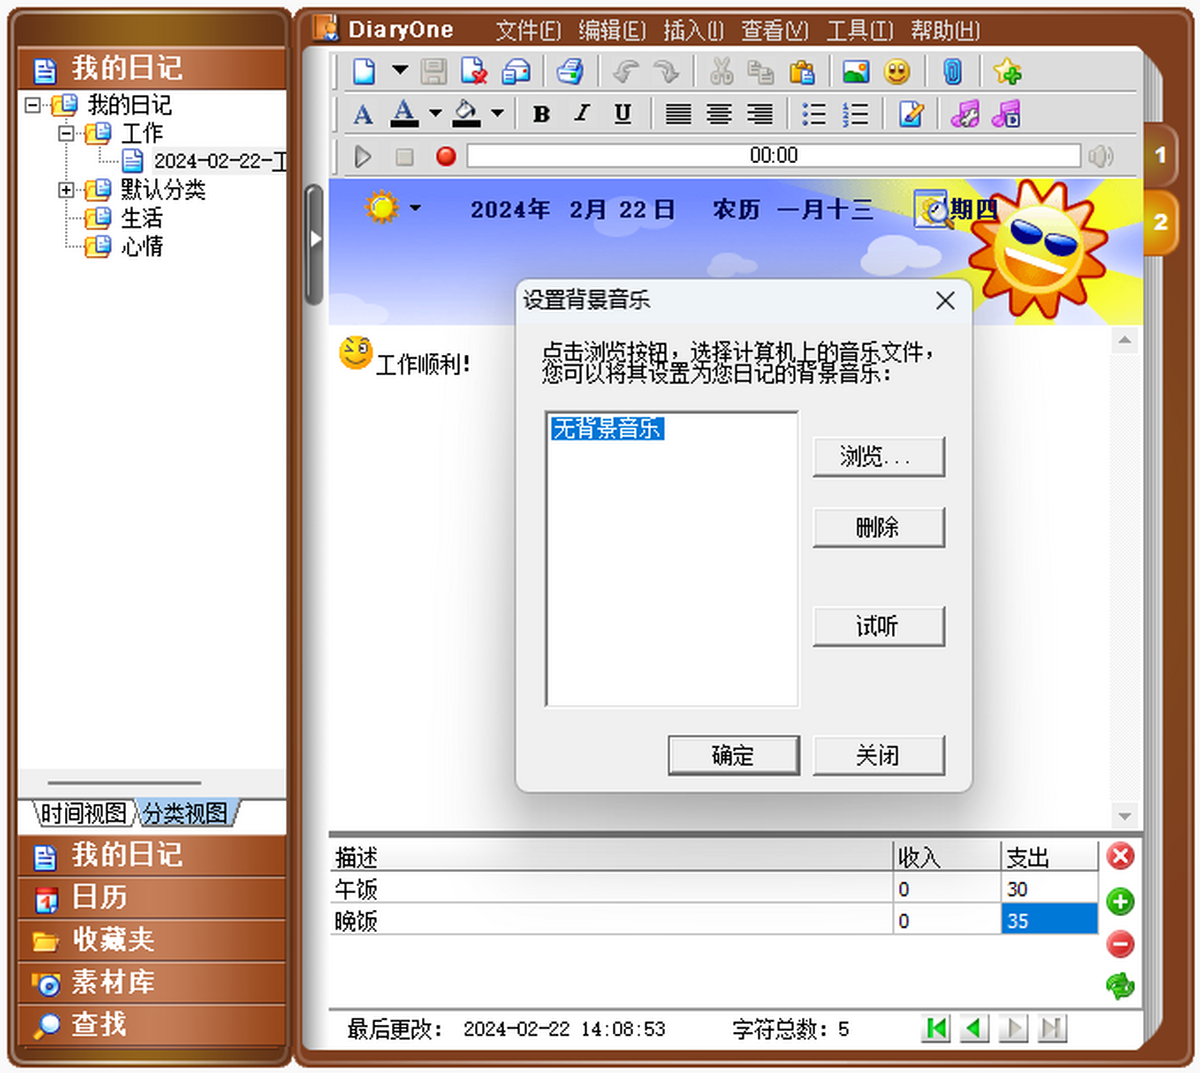
Task: Start audio playback with the play triangle
Action: pos(363,156)
